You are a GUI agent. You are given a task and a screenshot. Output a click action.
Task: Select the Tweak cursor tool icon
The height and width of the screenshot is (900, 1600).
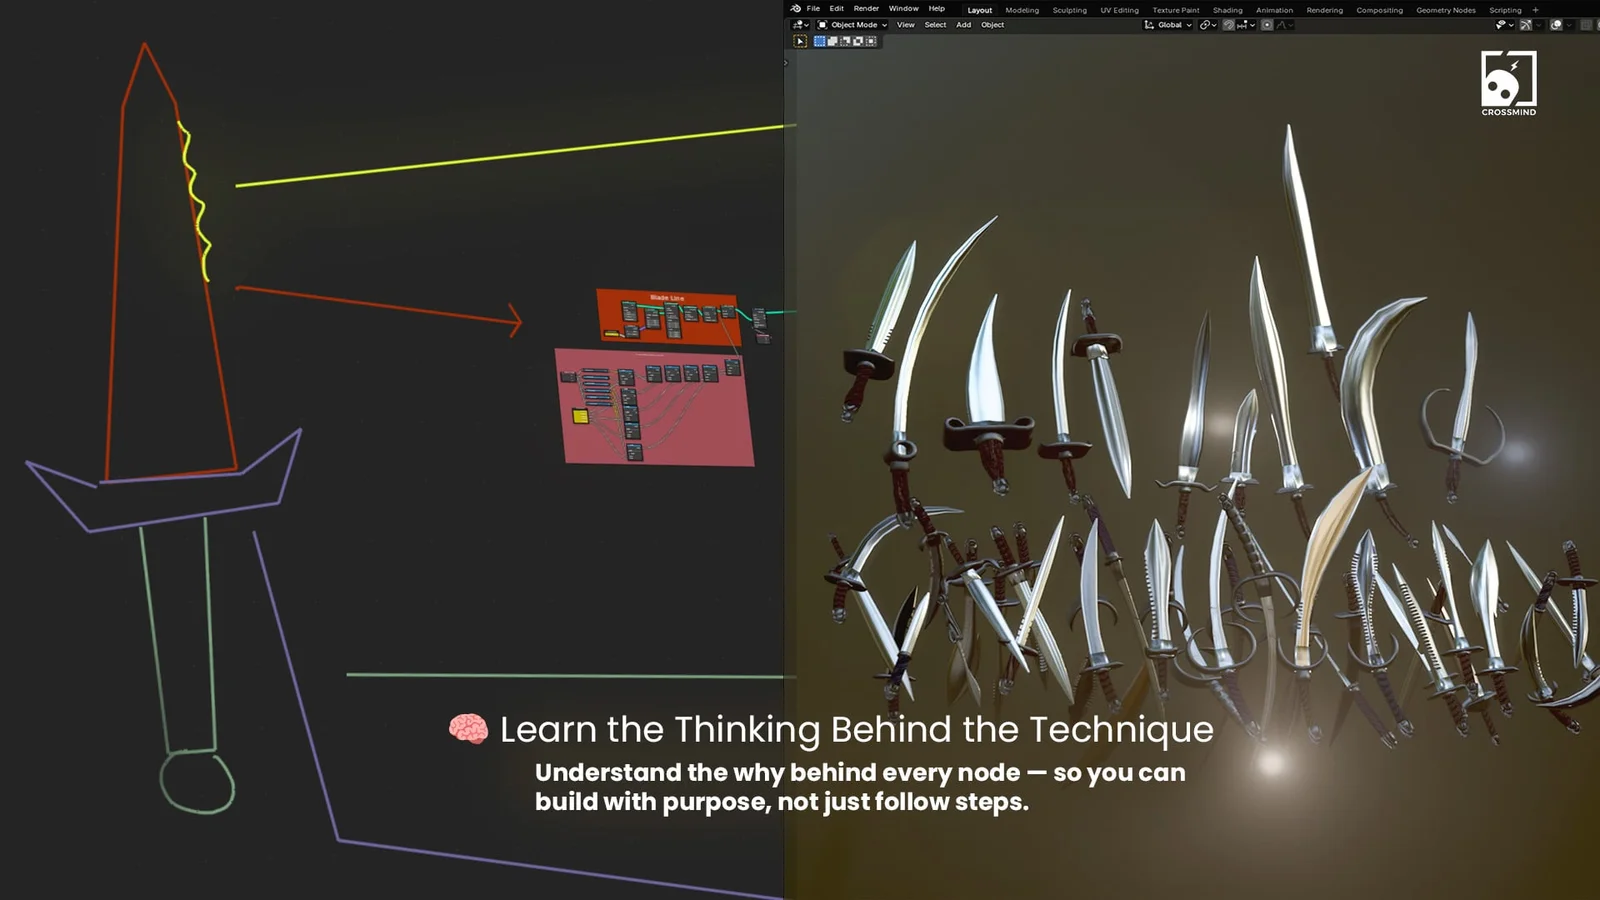click(801, 40)
